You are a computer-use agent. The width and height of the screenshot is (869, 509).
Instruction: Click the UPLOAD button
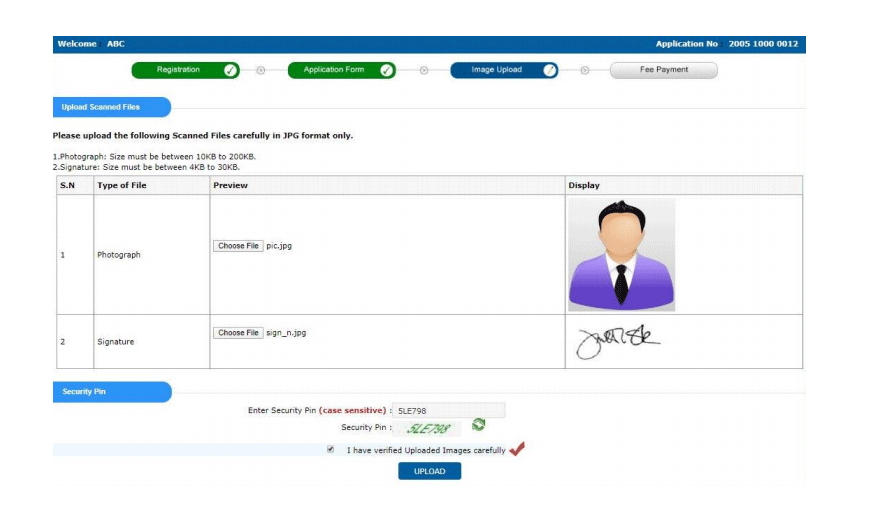[x=429, y=471]
